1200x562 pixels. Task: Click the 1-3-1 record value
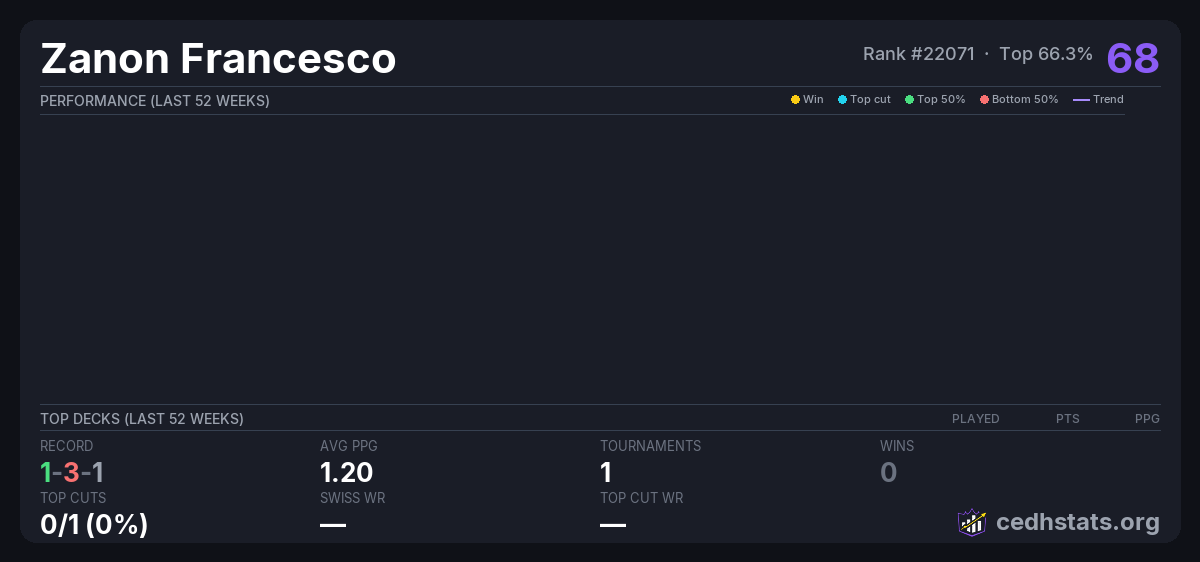pos(72,473)
